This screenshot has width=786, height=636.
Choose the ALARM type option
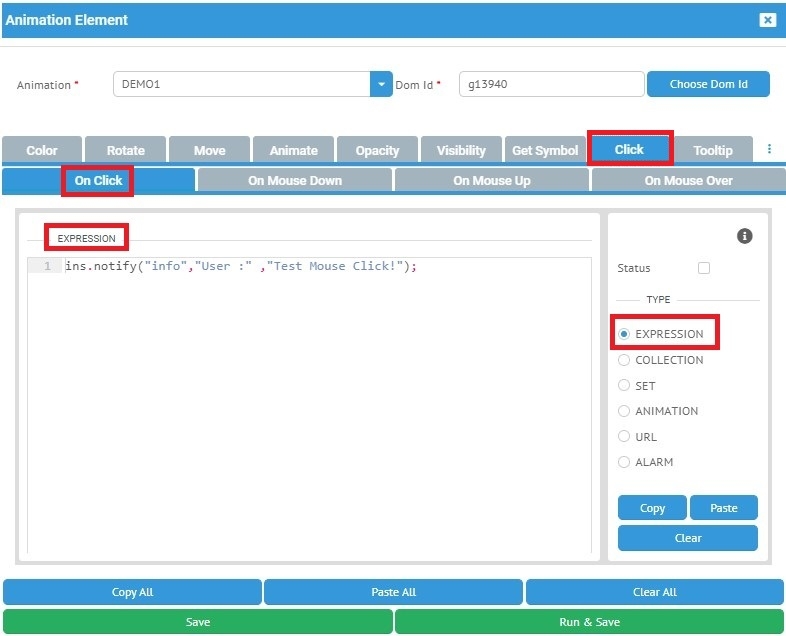pos(625,462)
